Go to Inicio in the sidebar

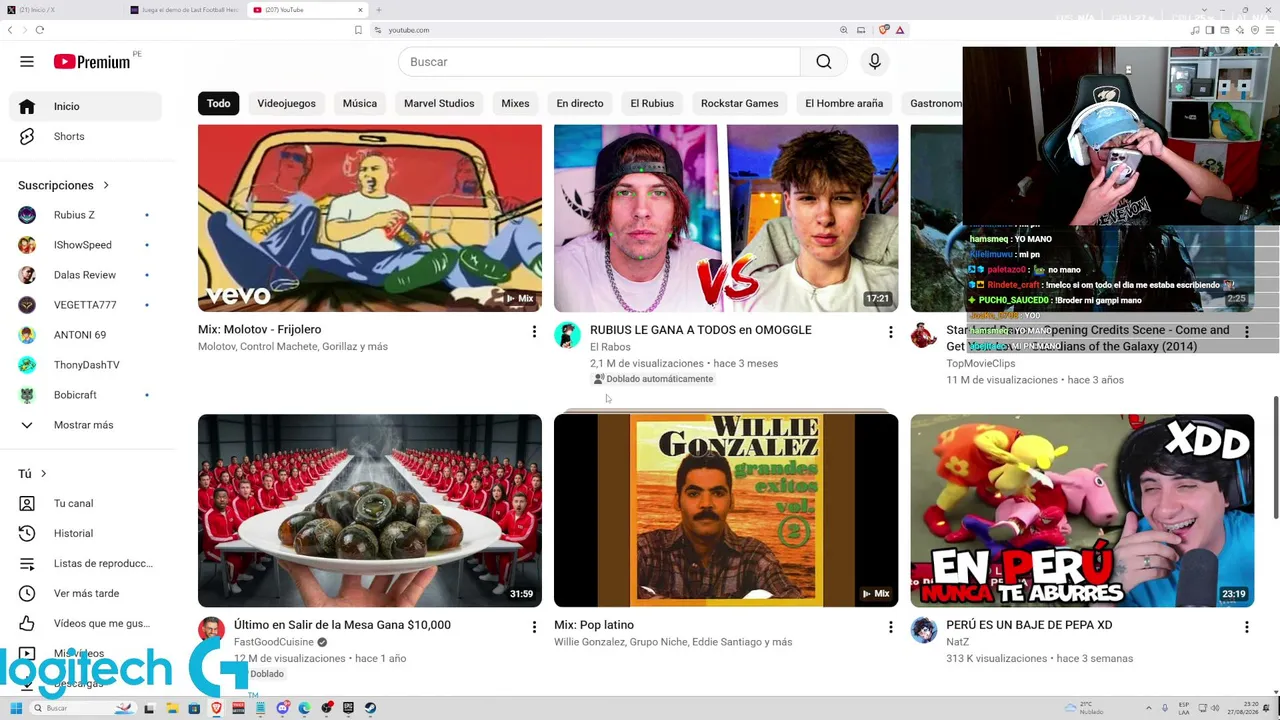[x=85, y=106]
